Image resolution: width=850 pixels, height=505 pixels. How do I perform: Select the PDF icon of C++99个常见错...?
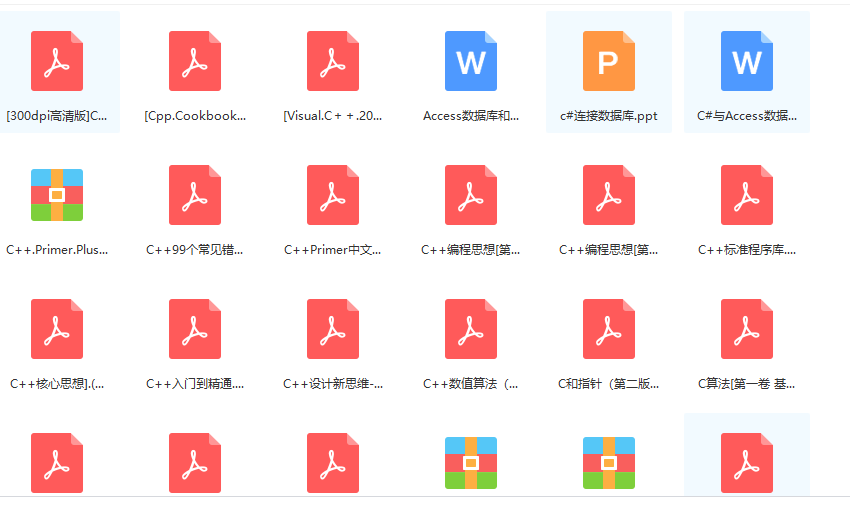click(x=195, y=195)
